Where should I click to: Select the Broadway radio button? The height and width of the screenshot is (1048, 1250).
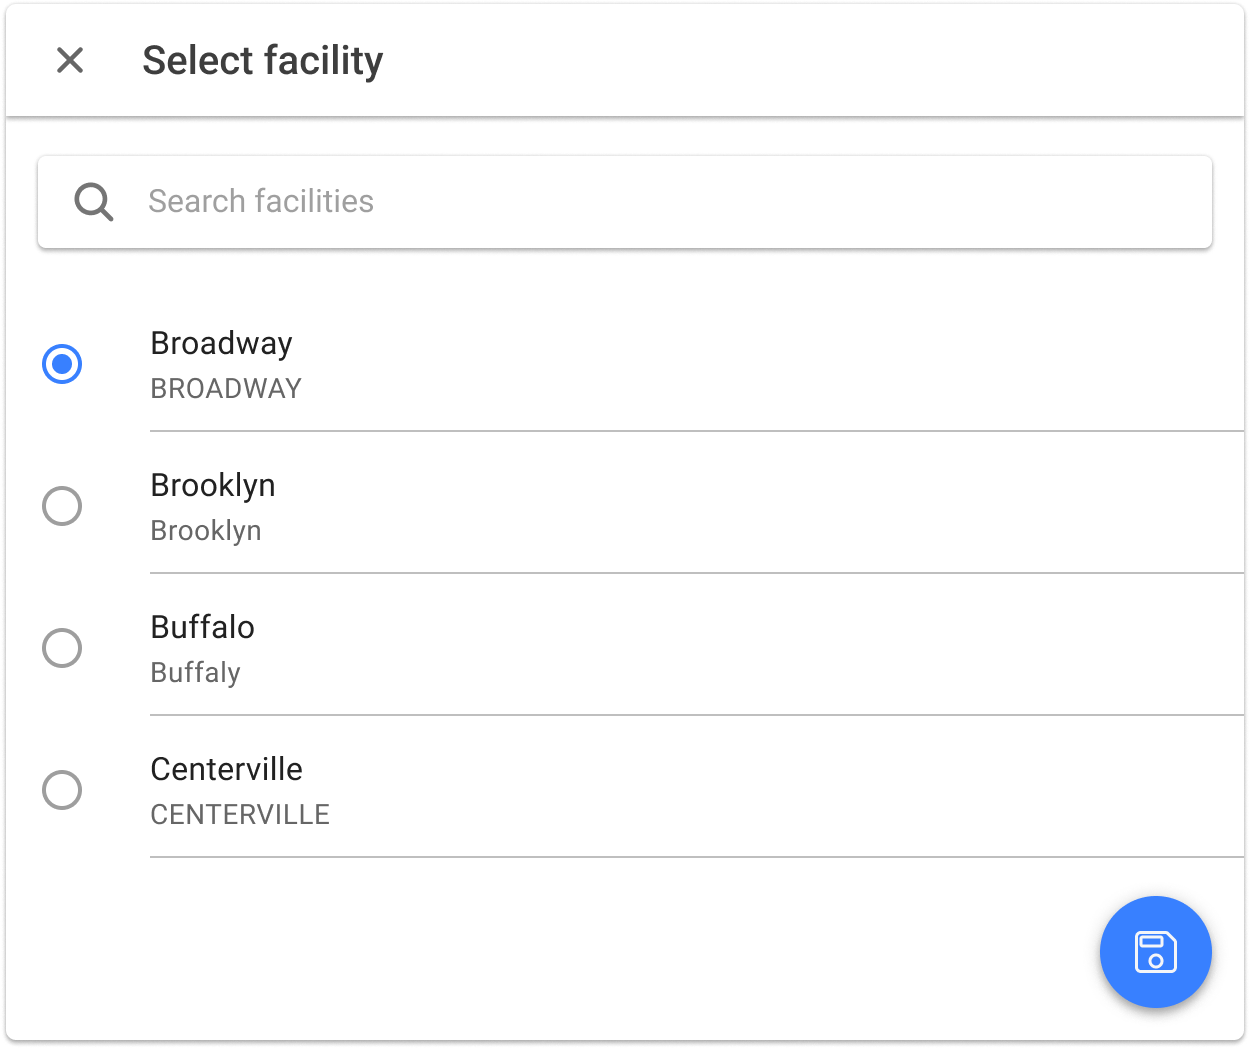click(x=62, y=364)
